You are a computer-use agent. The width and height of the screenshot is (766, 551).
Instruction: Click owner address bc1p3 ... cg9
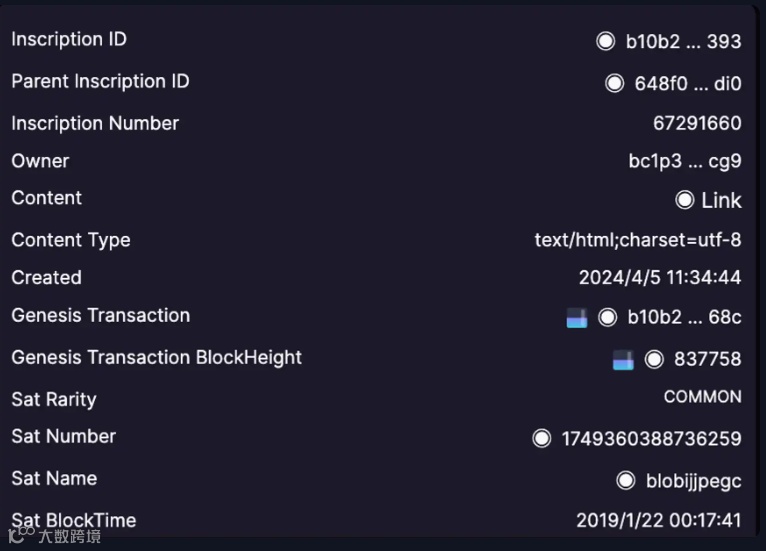click(685, 161)
